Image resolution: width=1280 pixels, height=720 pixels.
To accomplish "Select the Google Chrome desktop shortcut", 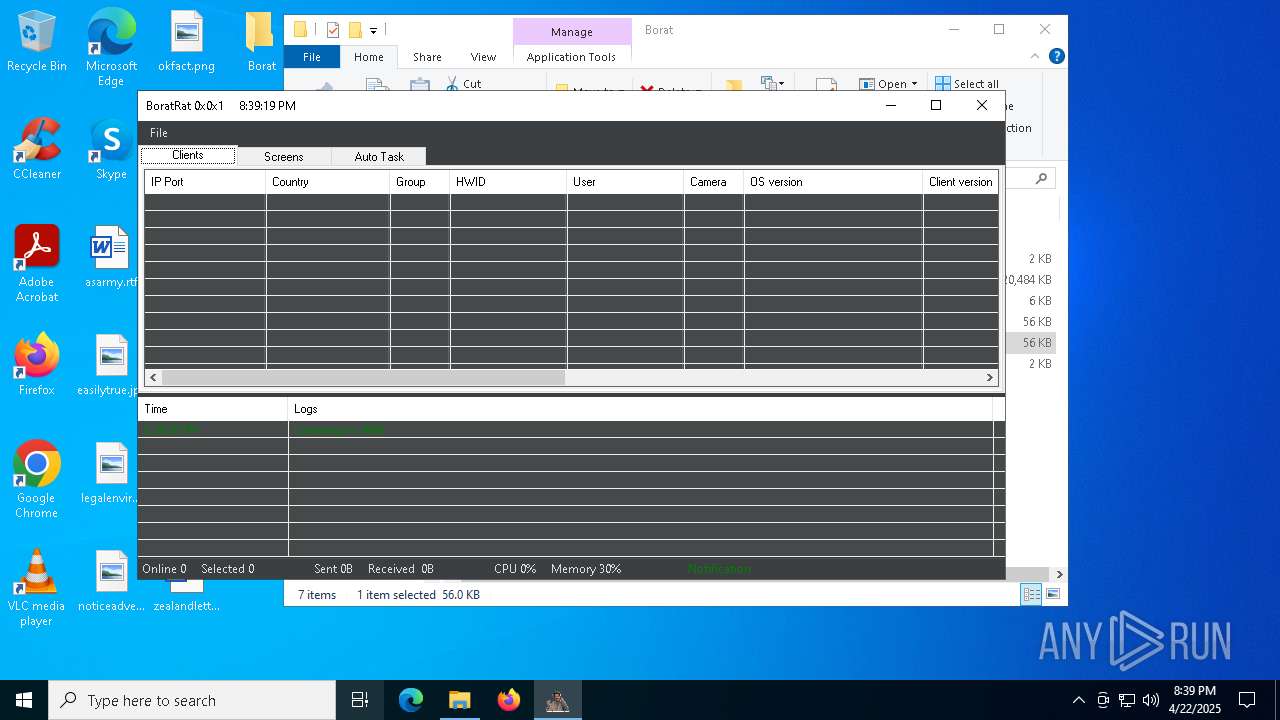I will [x=37, y=480].
